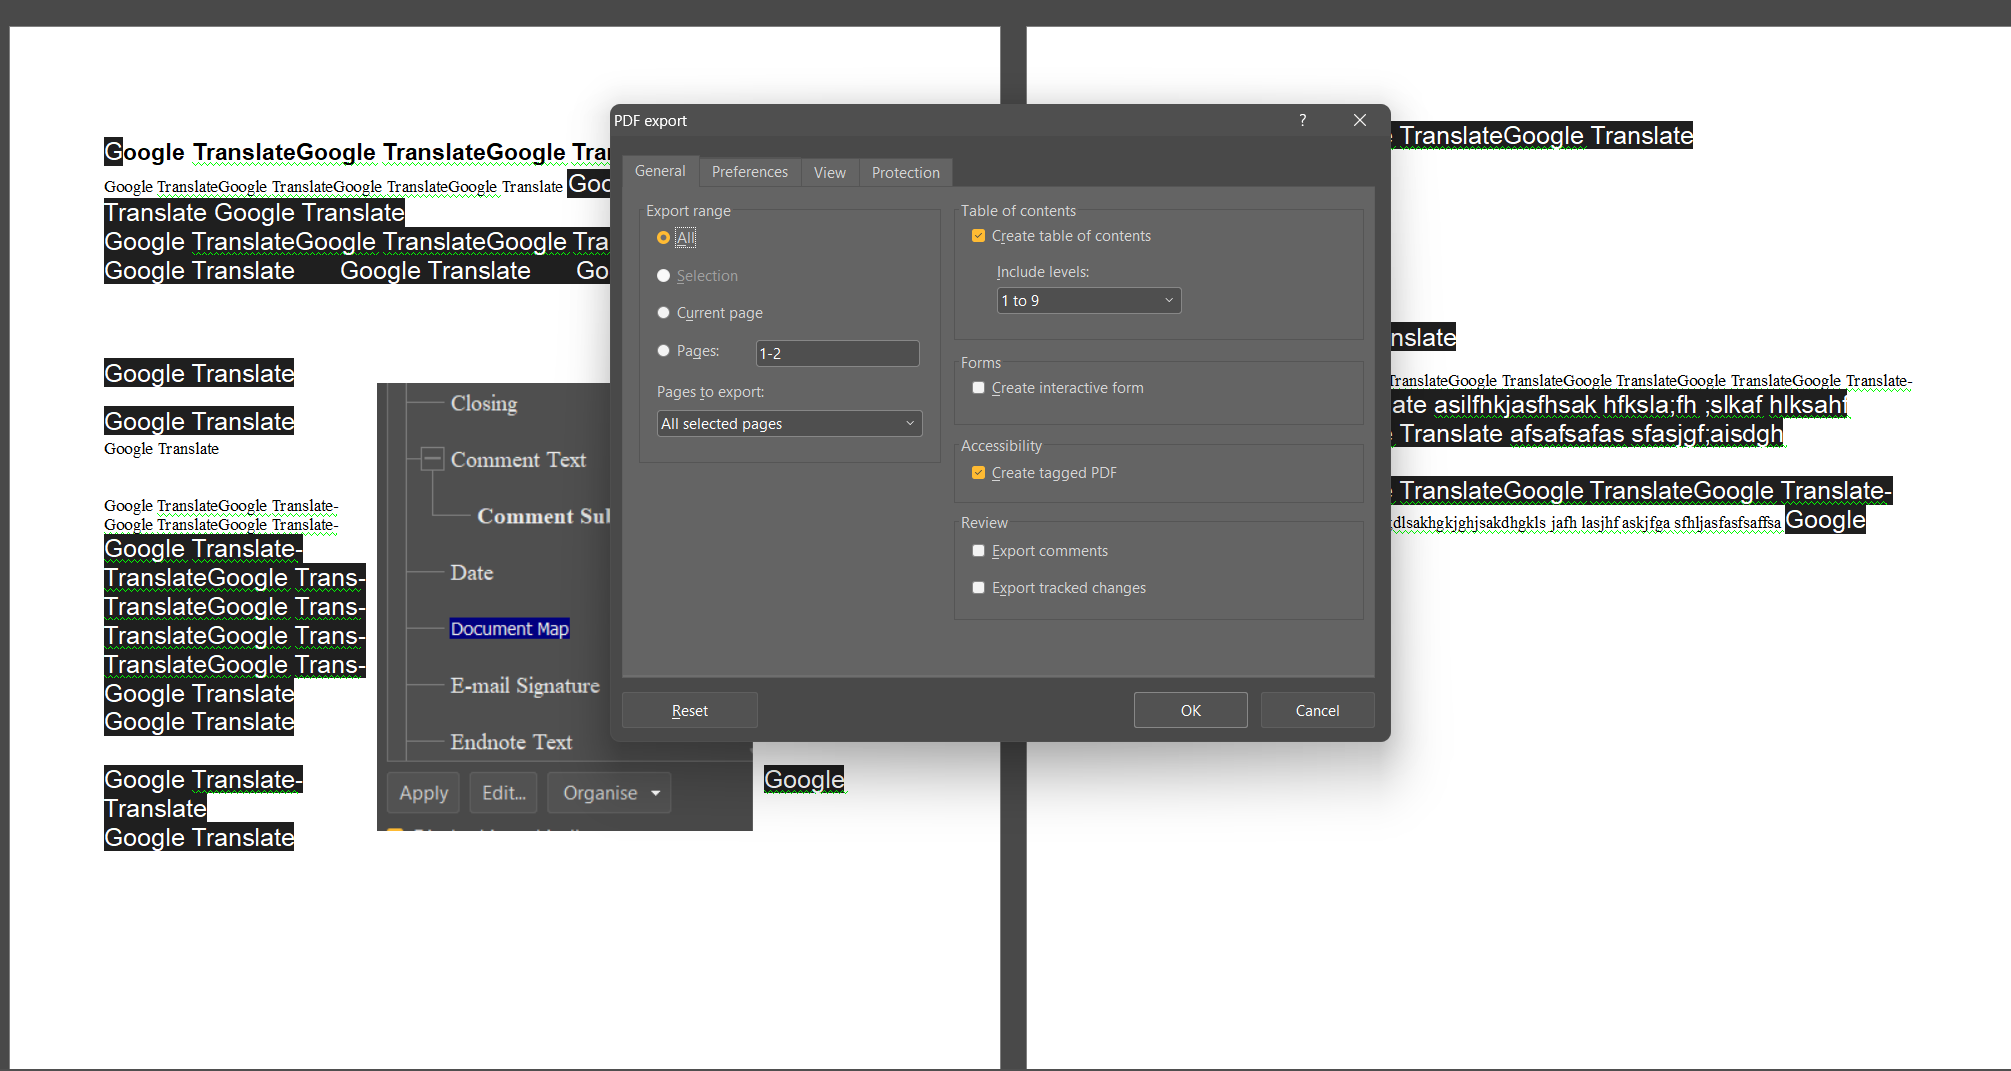Select the E-mail Signature style
Viewport: 2011px width, 1071px height.
pyautogui.click(x=525, y=685)
